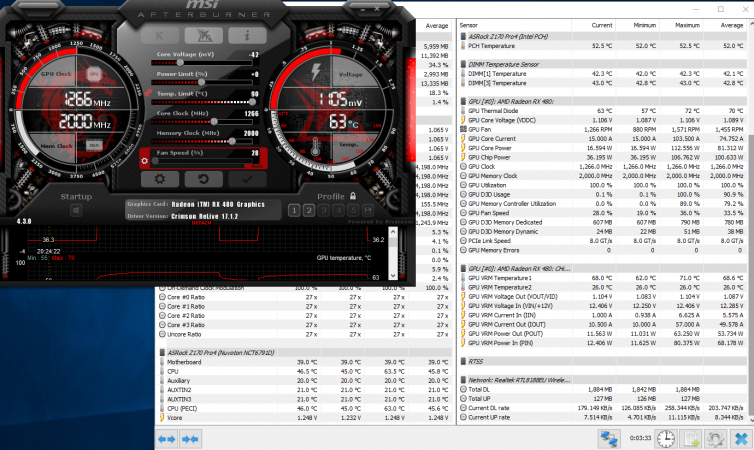The image size is (754, 450).
Task: Click the Maximum column header
Action: click(x=687, y=24)
